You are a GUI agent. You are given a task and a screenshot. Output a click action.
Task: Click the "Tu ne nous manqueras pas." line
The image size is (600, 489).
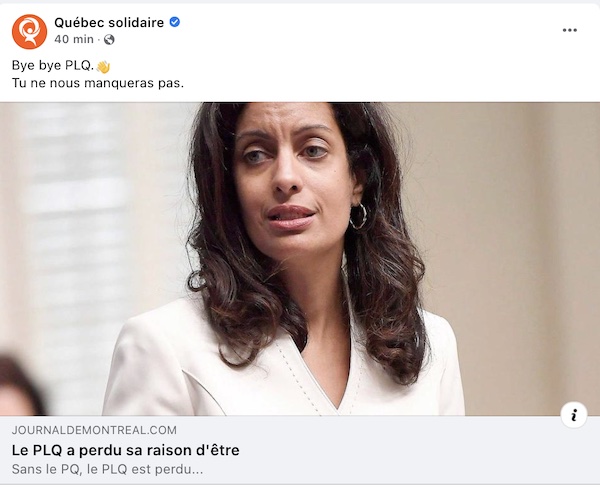98,83
